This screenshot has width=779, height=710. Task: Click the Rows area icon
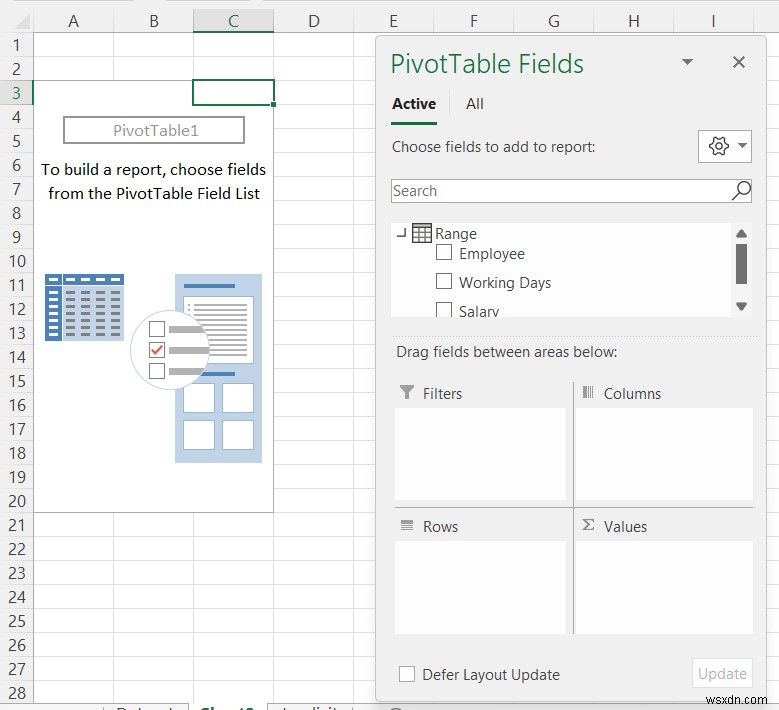point(406,526)
